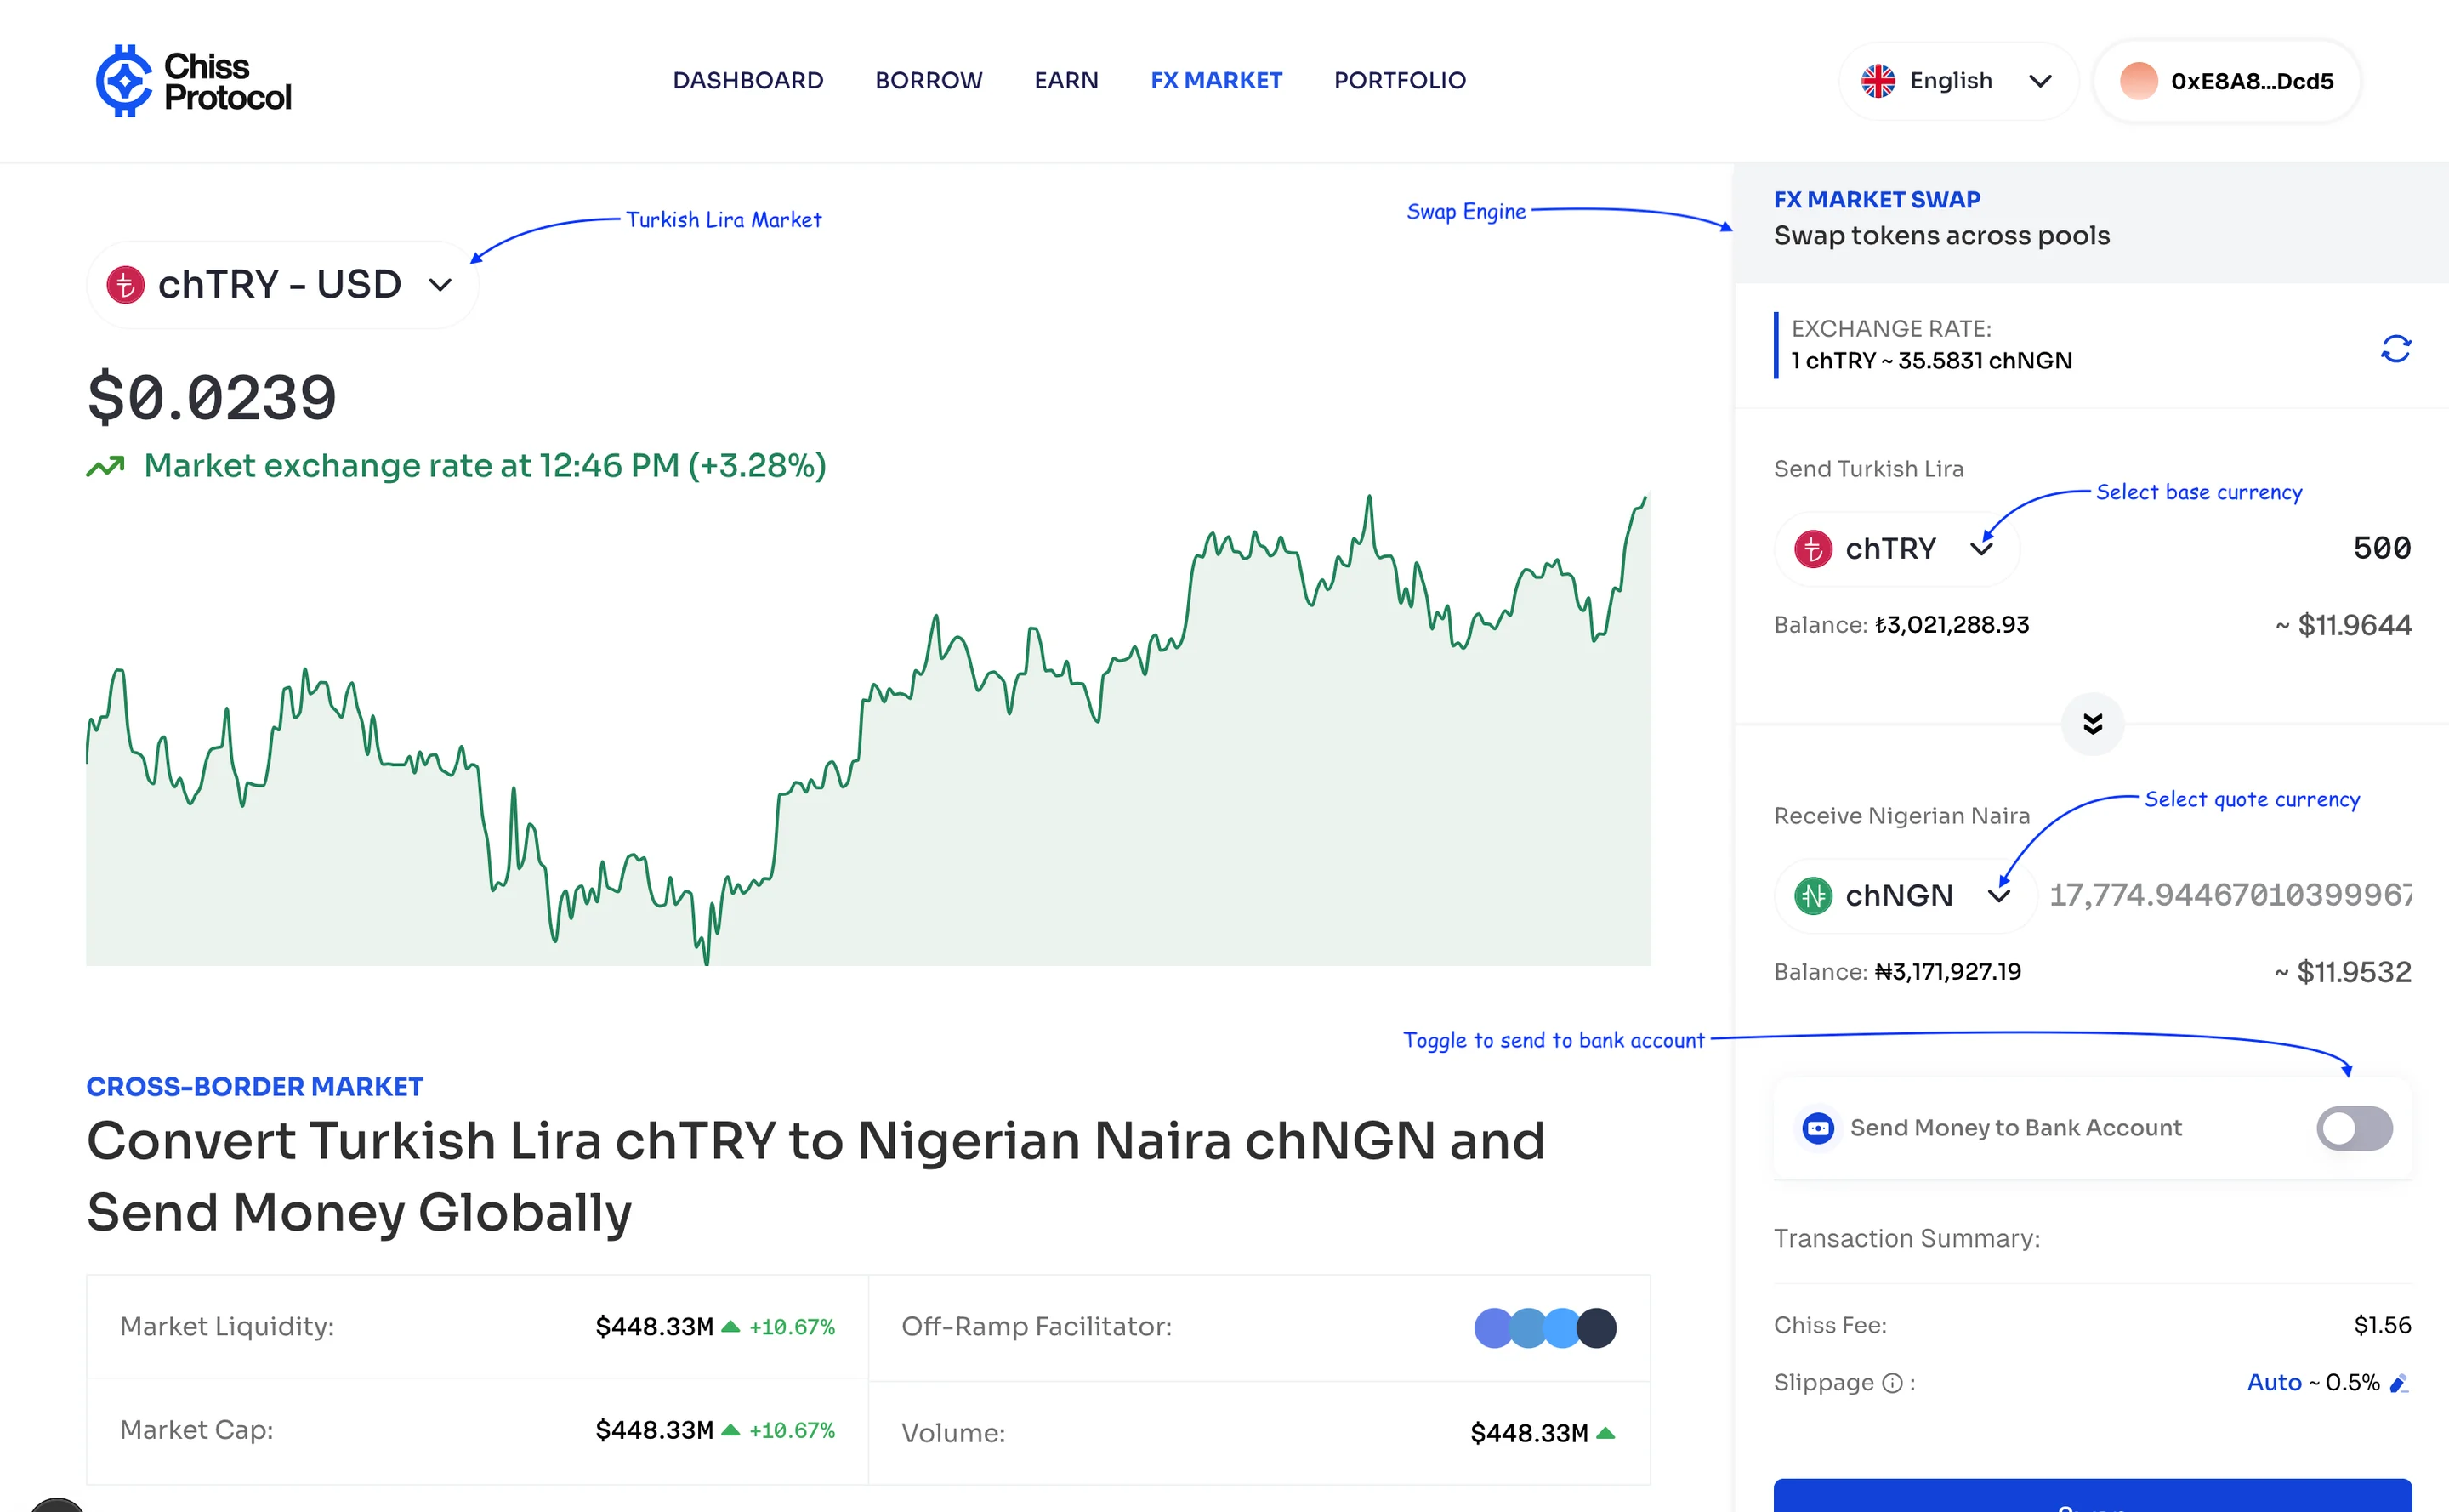
Task: Click the Auto slippage link
Action: pos(2274,1382)
